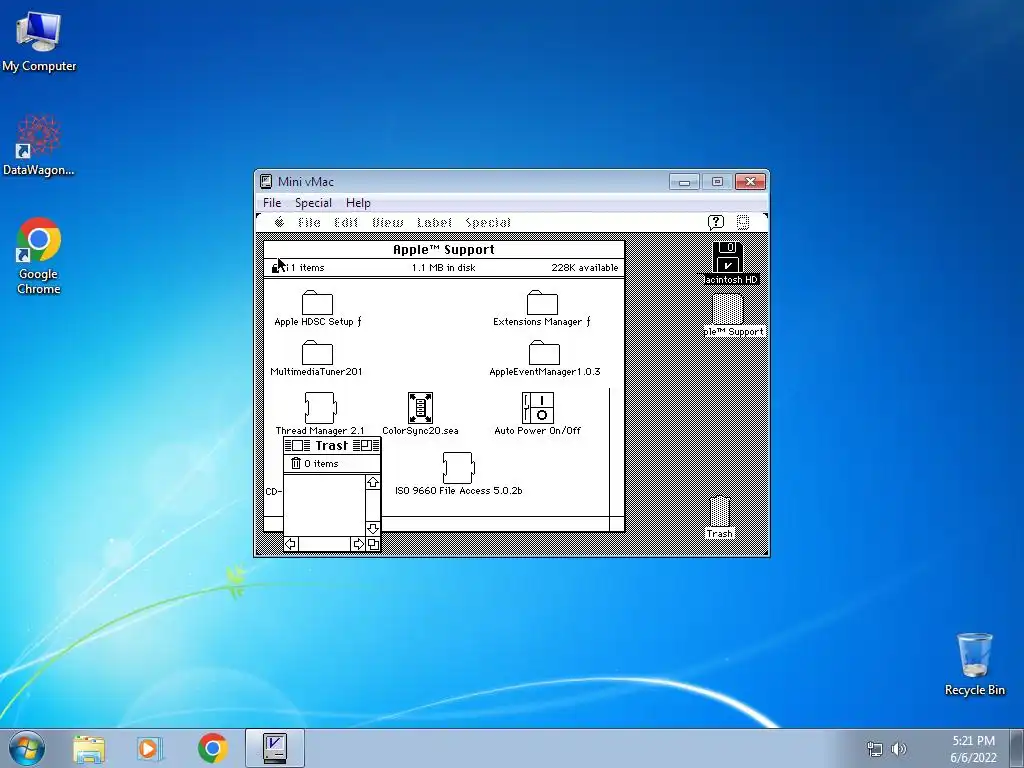This screenshot has width=1024, height=768.
Task: Click the Trash window close box
Action: [297, 445]
